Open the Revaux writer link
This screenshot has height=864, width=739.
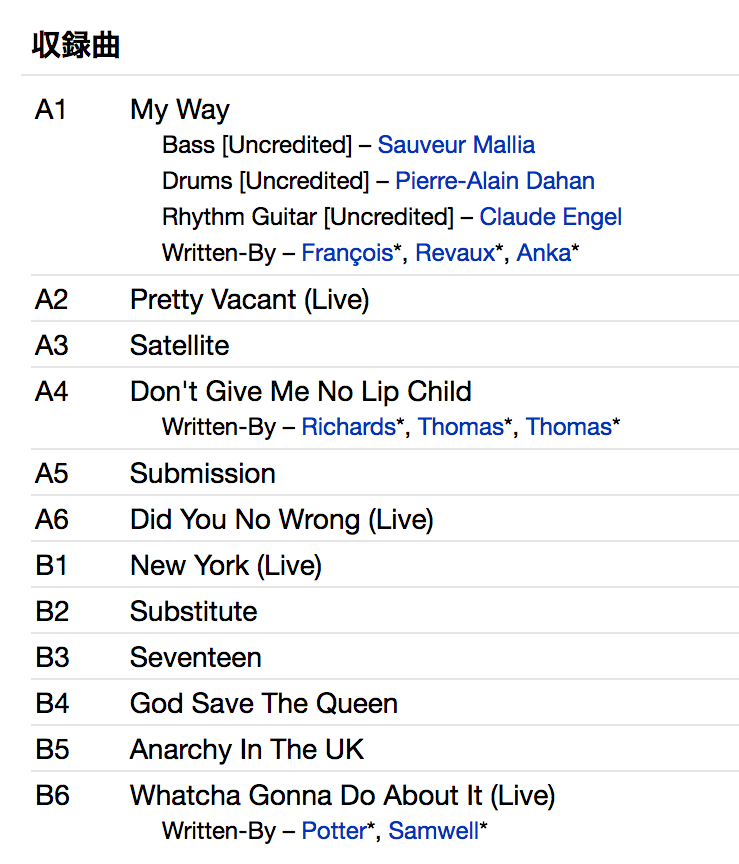coord(455,253)
